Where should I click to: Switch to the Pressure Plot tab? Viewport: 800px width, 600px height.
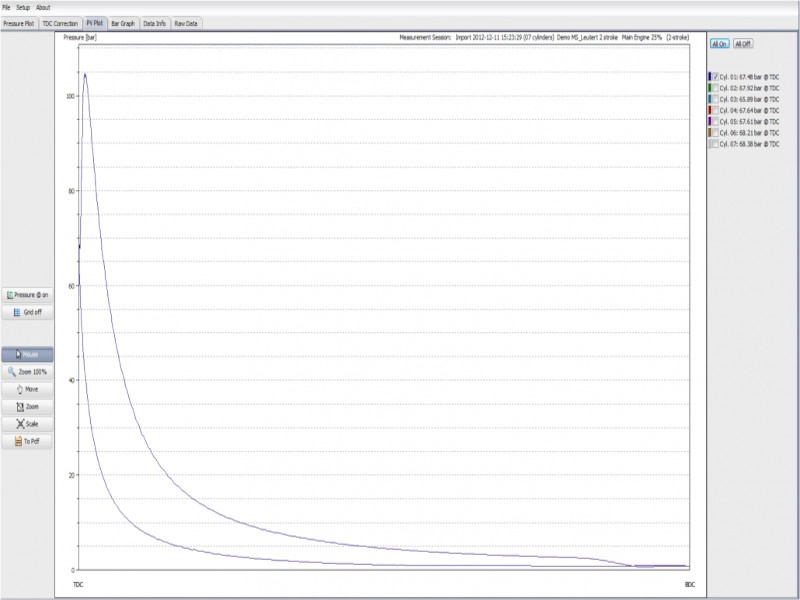19,23
